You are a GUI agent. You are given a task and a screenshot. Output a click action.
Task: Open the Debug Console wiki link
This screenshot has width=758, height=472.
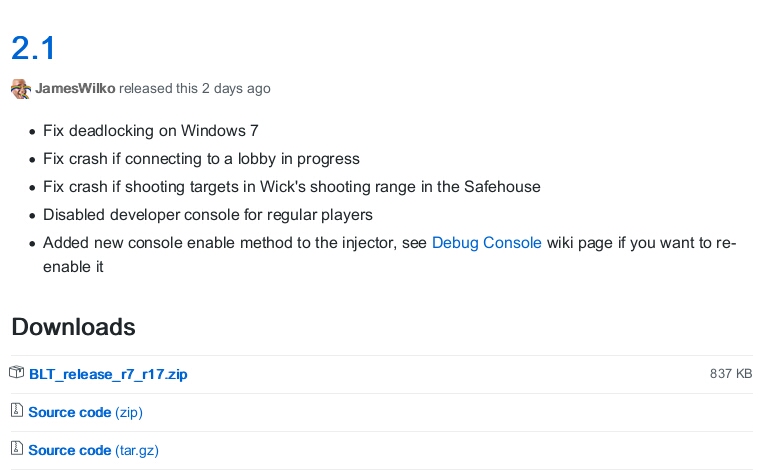click(487, 243)
